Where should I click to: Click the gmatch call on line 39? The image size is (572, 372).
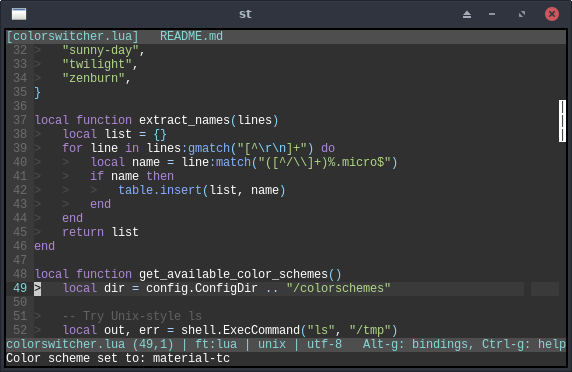209,148
